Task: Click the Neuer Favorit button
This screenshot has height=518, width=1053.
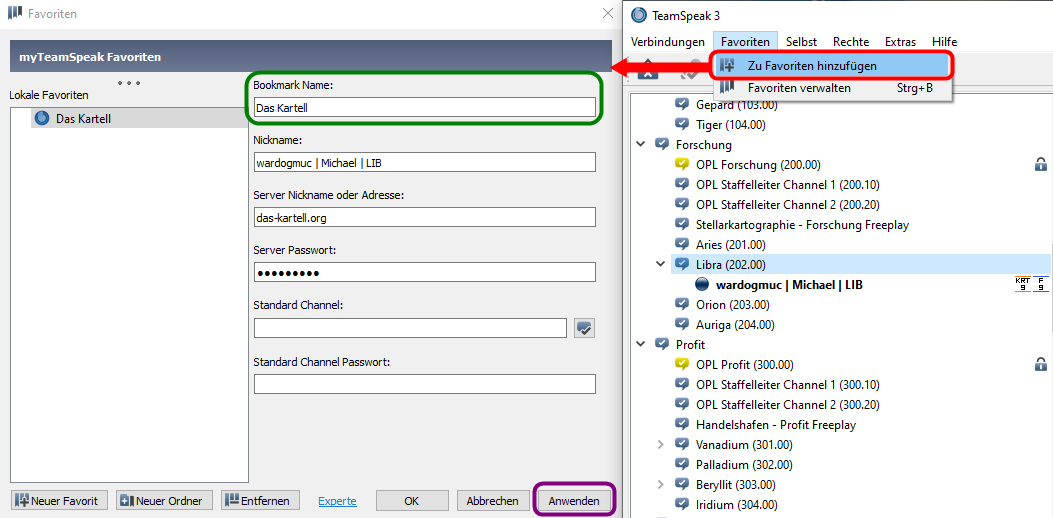Action: 59,500
